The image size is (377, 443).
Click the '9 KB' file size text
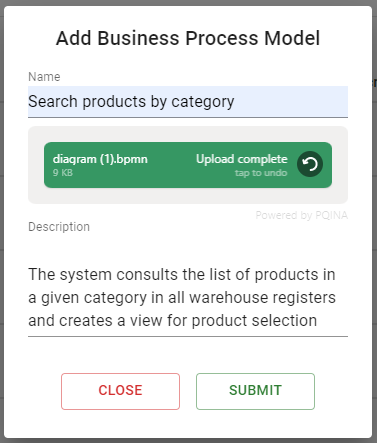click(x=63, y=173)
